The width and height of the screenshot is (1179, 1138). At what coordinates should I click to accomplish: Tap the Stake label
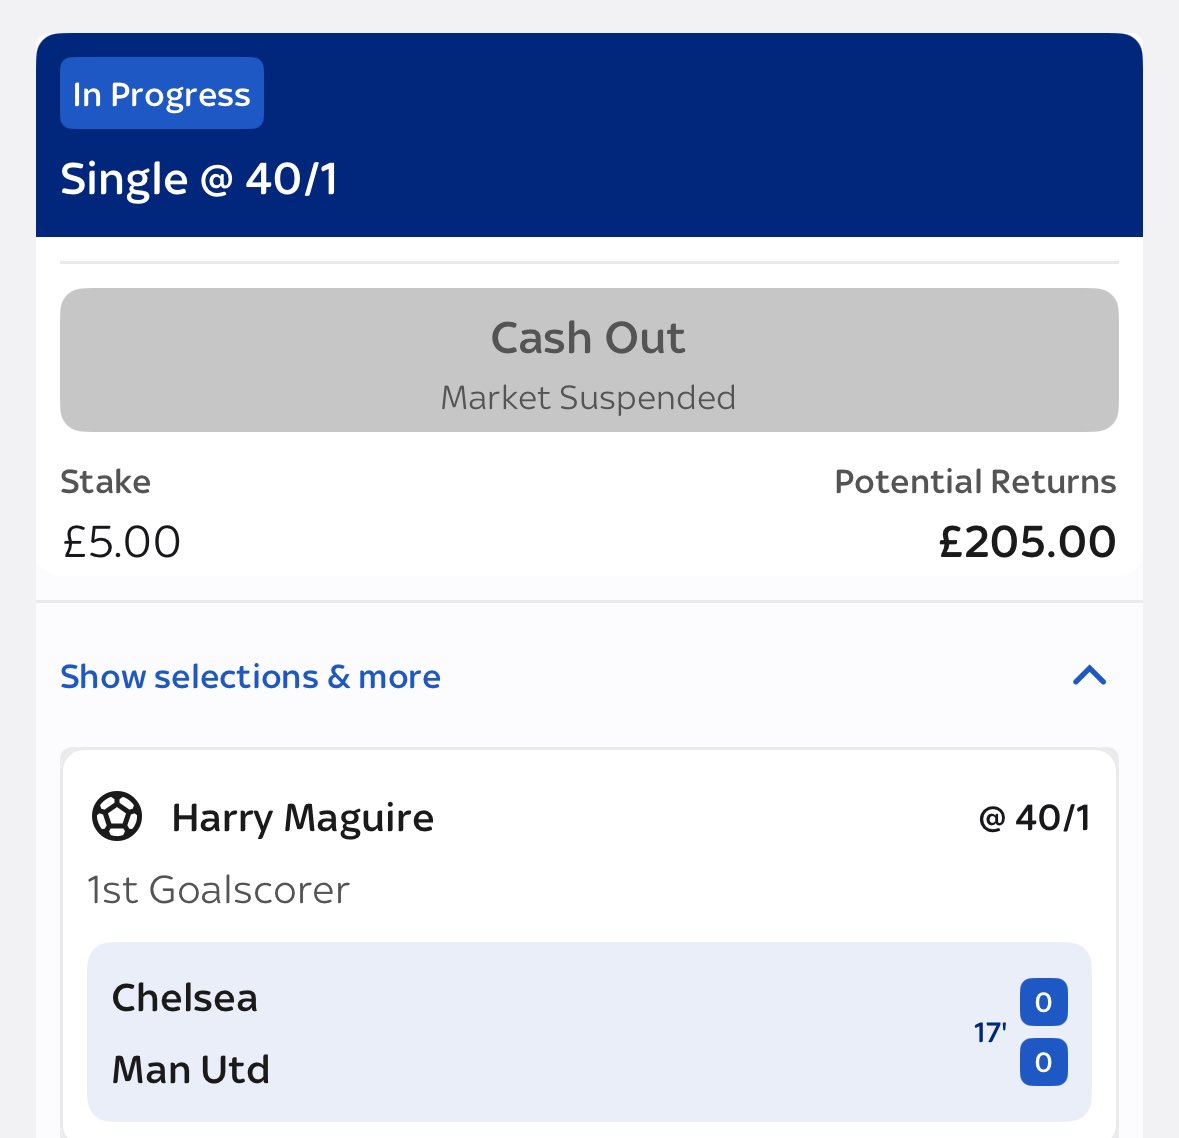click(105, 481)
